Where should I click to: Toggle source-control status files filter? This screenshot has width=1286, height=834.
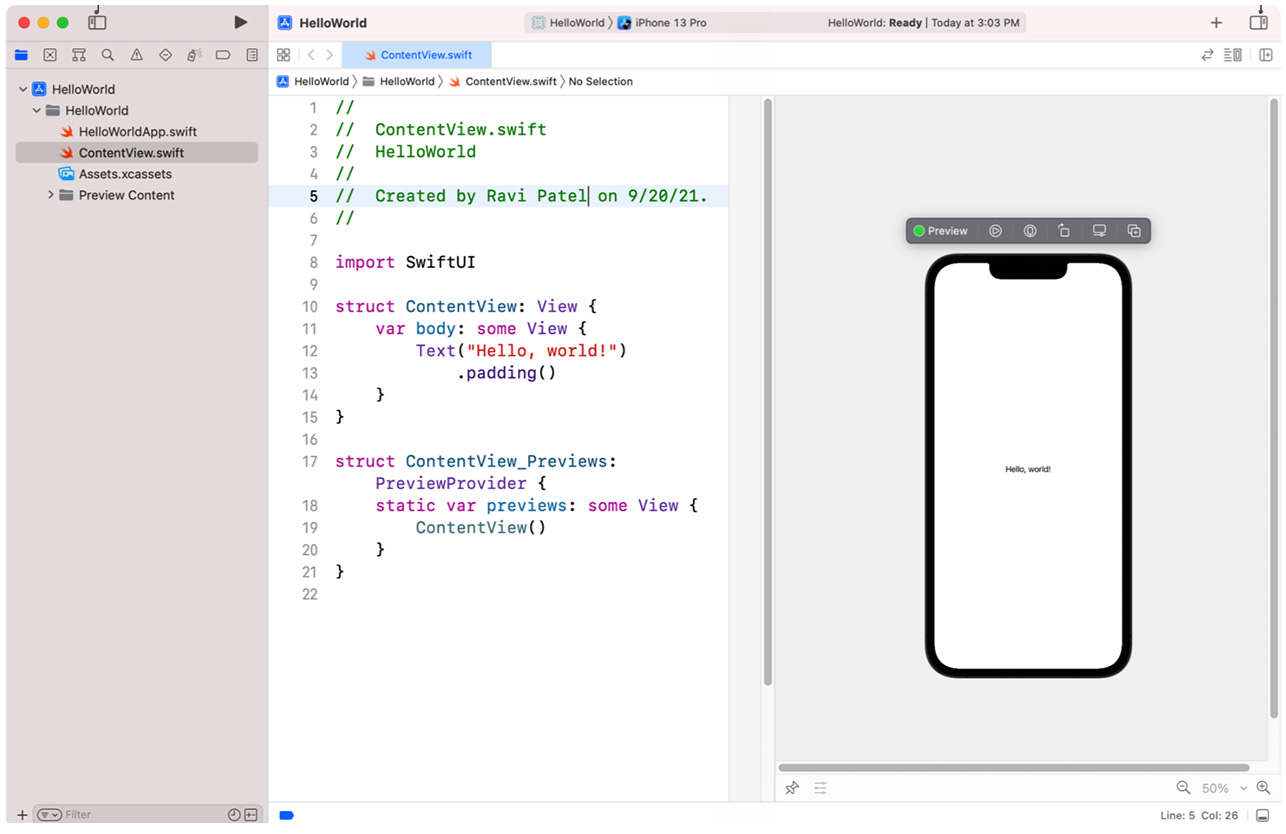(250, 815)
